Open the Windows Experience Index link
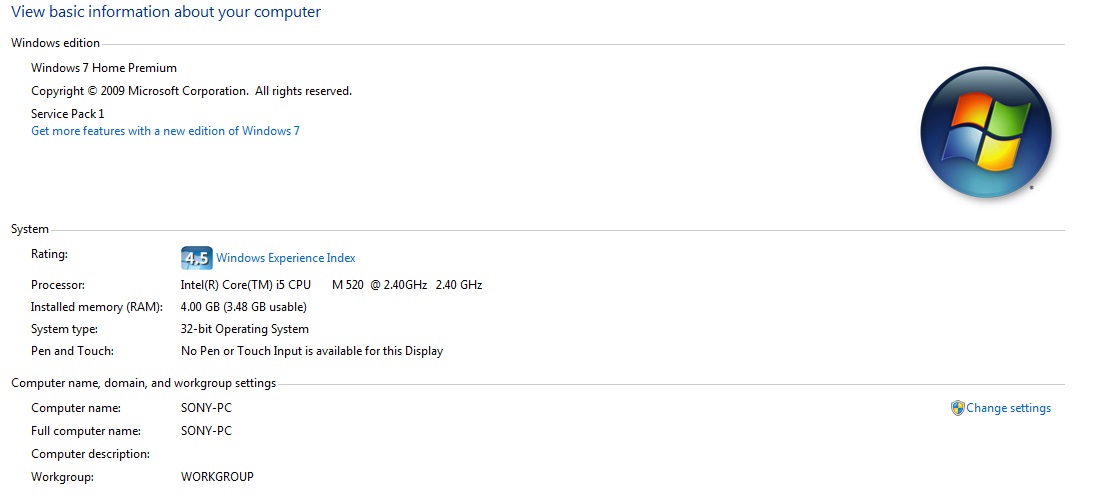Screen dimensions: 1106x500 [x=286, y=258]
